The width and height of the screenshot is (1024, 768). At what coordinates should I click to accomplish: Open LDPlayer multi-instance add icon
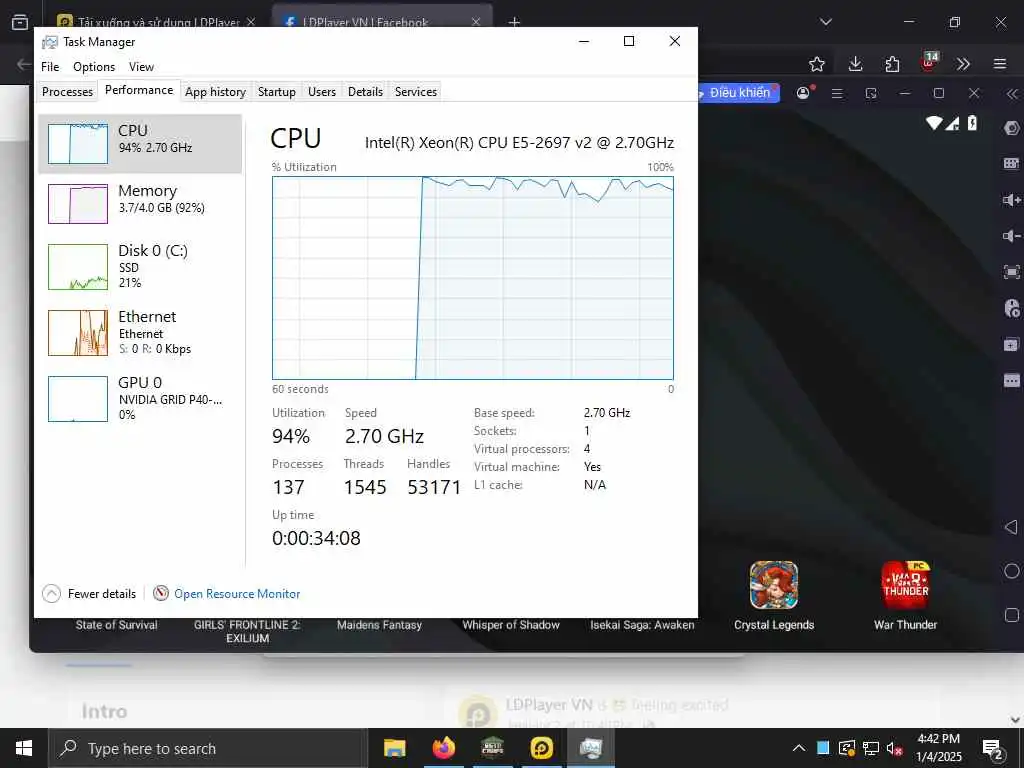(x=1012, y=344)
